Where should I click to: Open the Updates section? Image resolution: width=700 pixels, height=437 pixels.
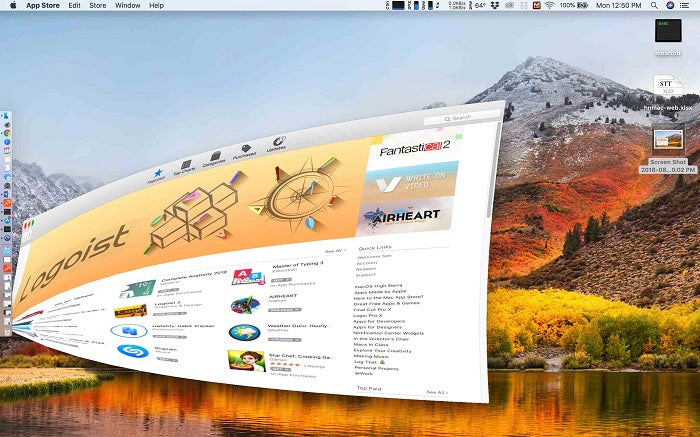[277, 144]
